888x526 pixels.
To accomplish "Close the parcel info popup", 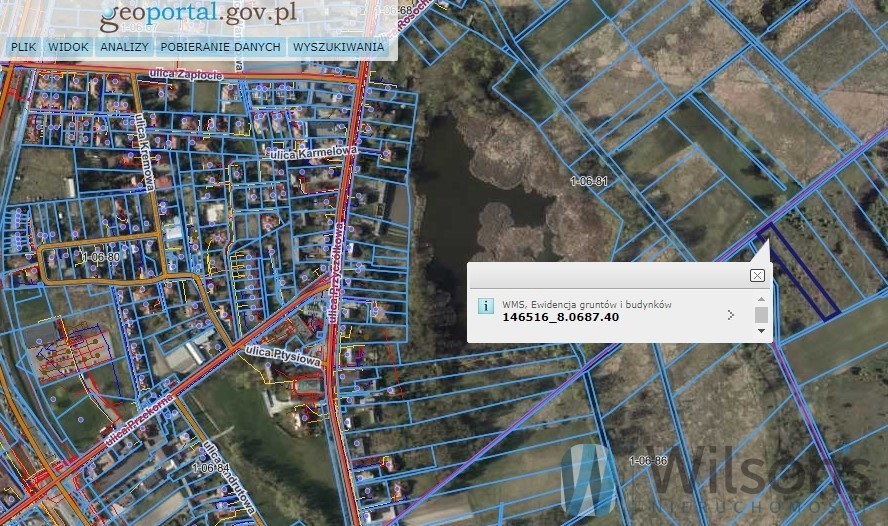I will [757, 275].
